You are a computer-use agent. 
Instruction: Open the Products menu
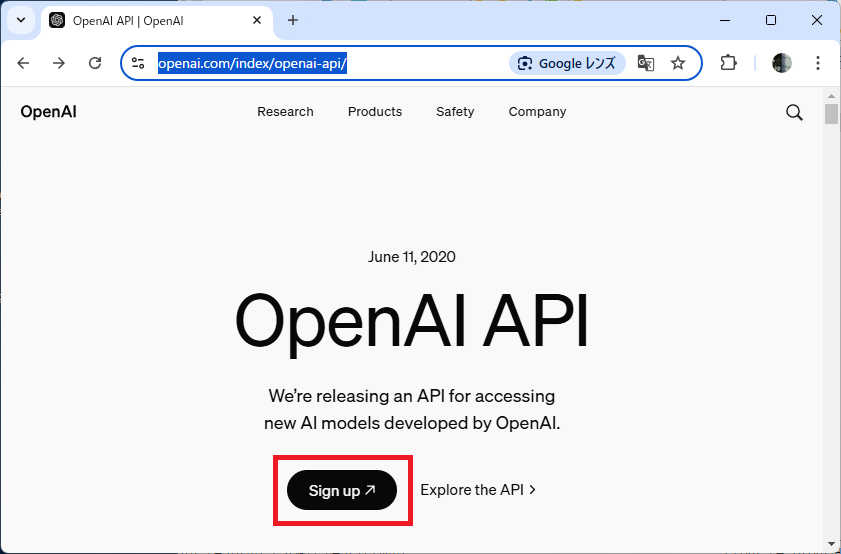pos(375,112)
